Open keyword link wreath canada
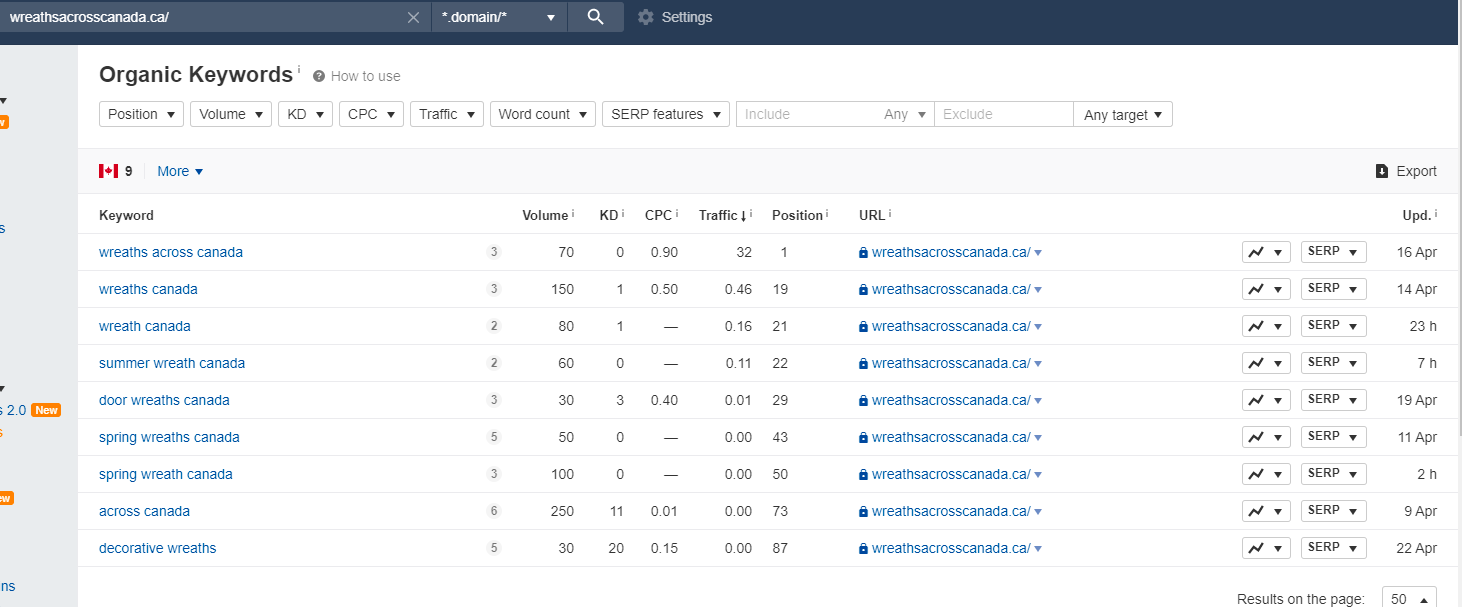1462x607 pixels. point(145,326)
